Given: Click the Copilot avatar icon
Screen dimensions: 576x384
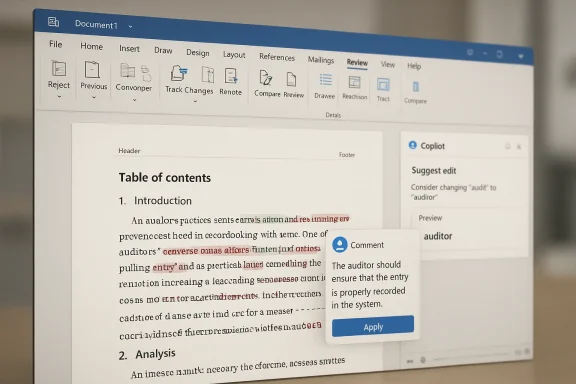Looking at the screenshot, I should pyautogui.click(x=413, y=145).
